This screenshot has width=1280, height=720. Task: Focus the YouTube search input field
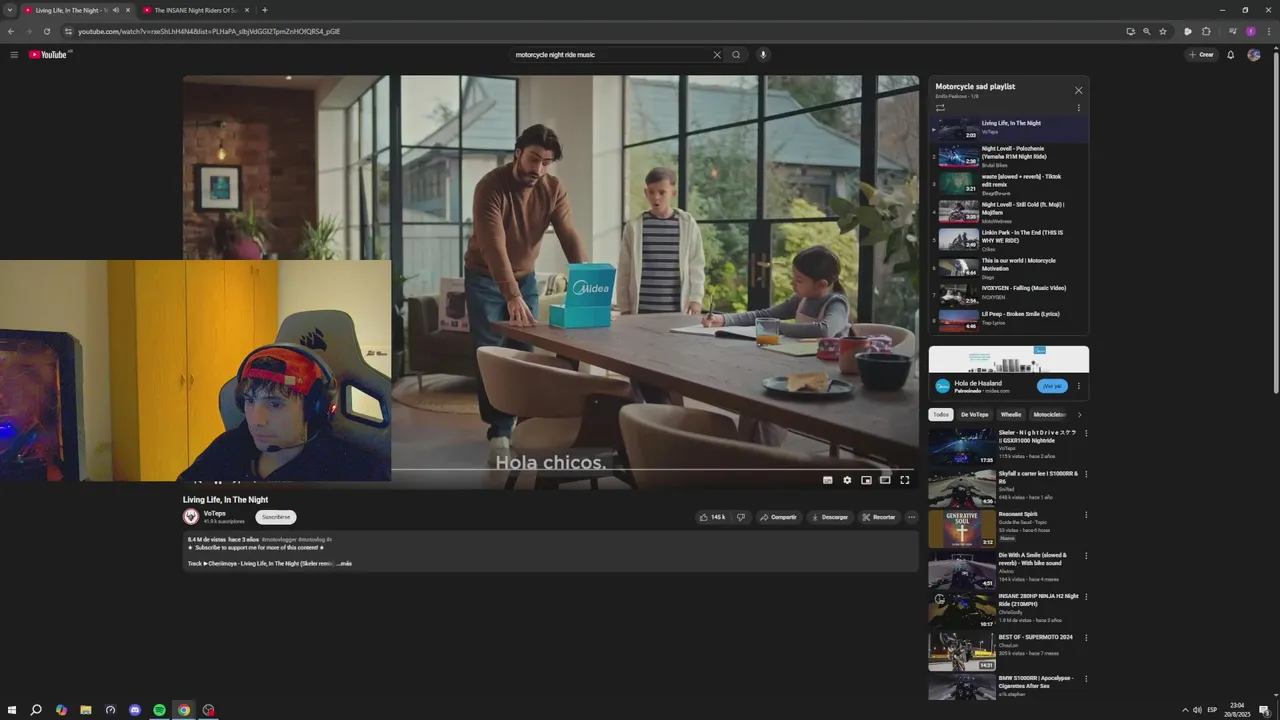pos(610,55)
